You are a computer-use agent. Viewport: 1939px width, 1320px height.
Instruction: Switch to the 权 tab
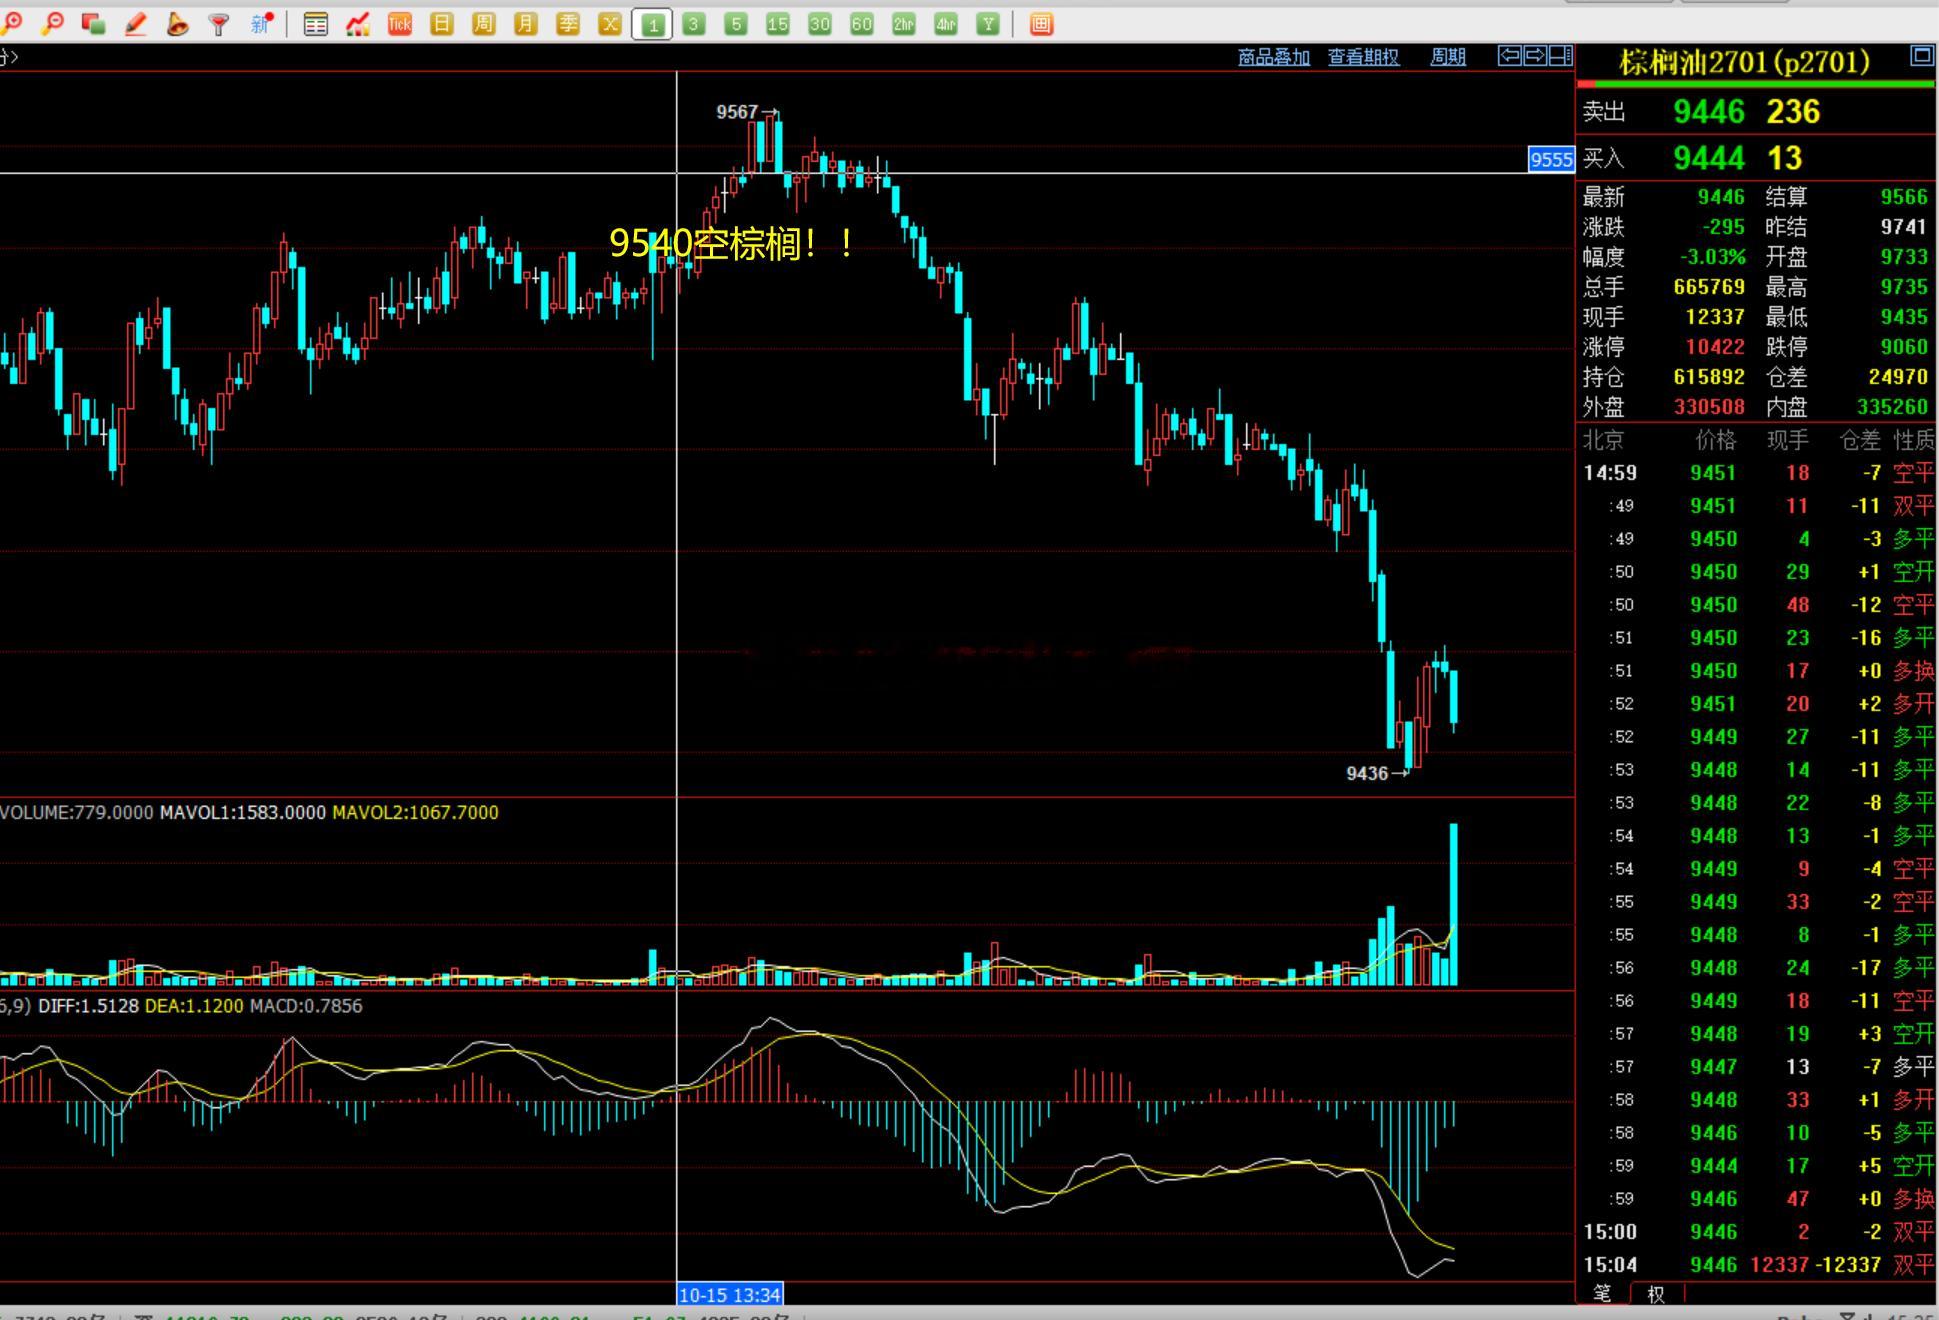[1656, 1294]
